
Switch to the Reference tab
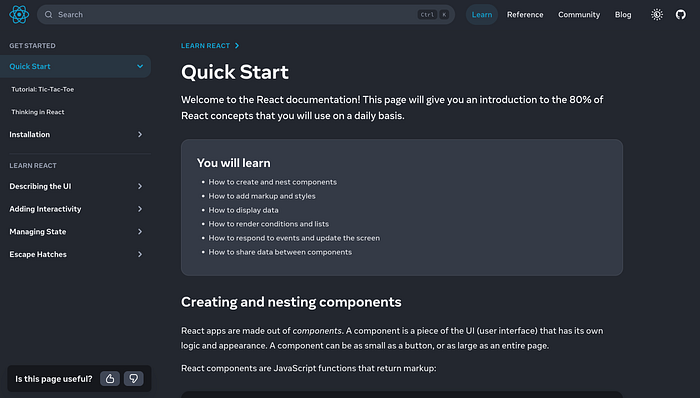pyautogui.click(x=525, y=15)
